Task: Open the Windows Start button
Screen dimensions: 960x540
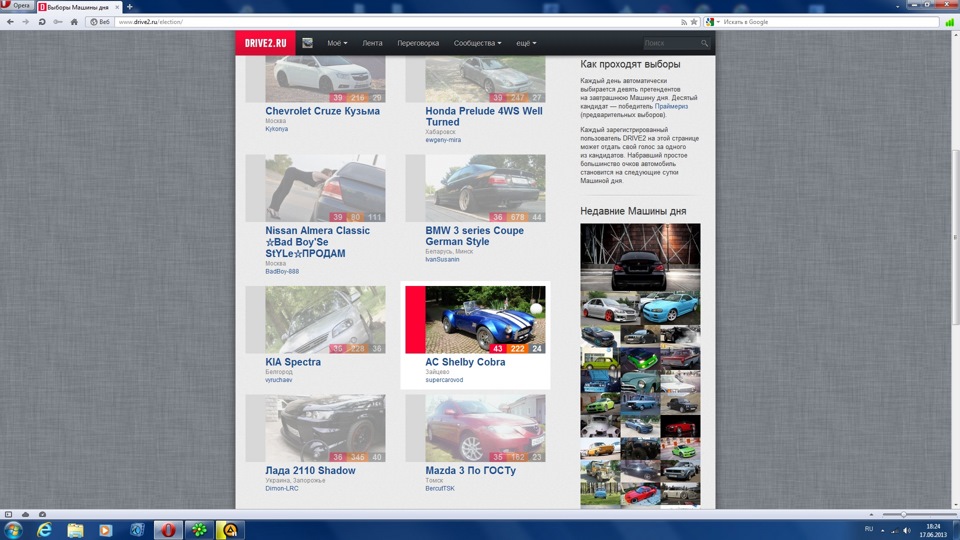Action: (x=13, y=530)
